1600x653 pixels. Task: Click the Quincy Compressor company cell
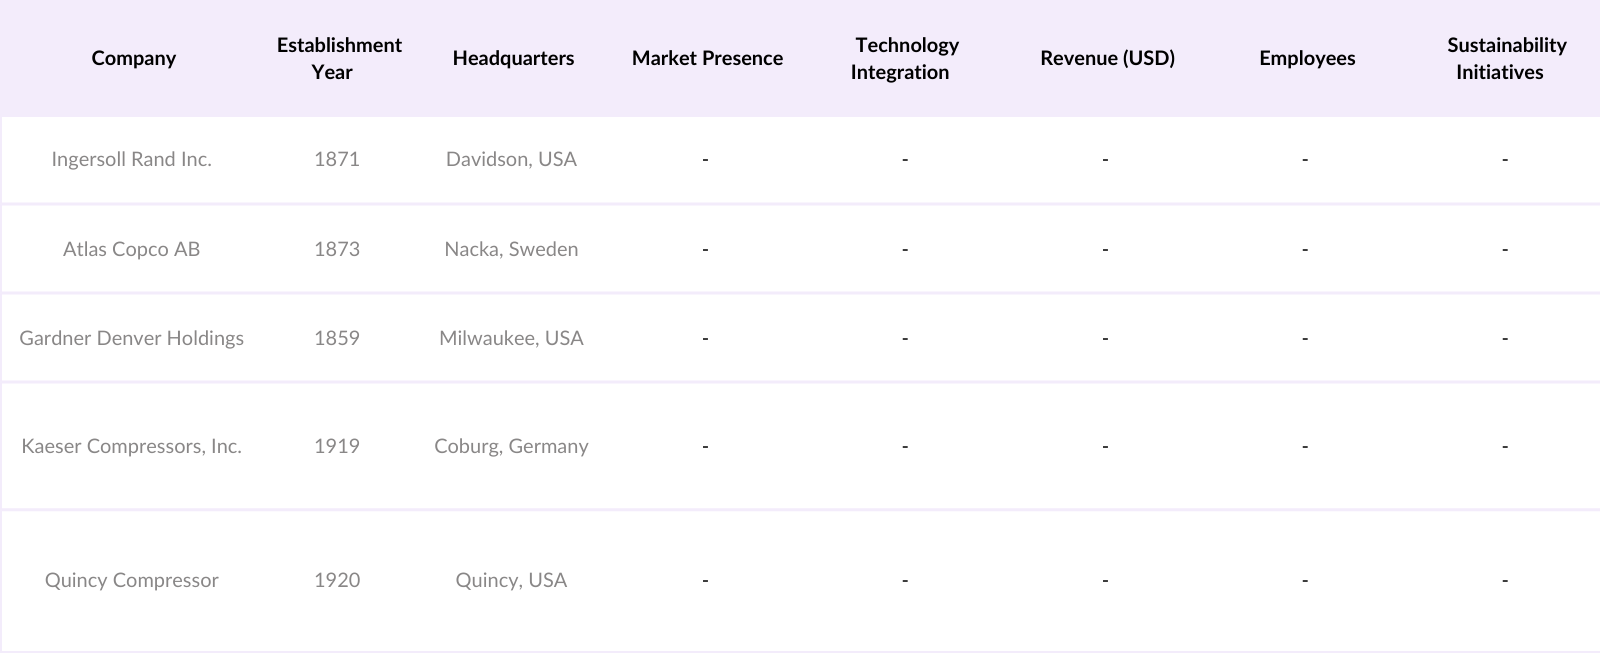[x=132, y=580]
